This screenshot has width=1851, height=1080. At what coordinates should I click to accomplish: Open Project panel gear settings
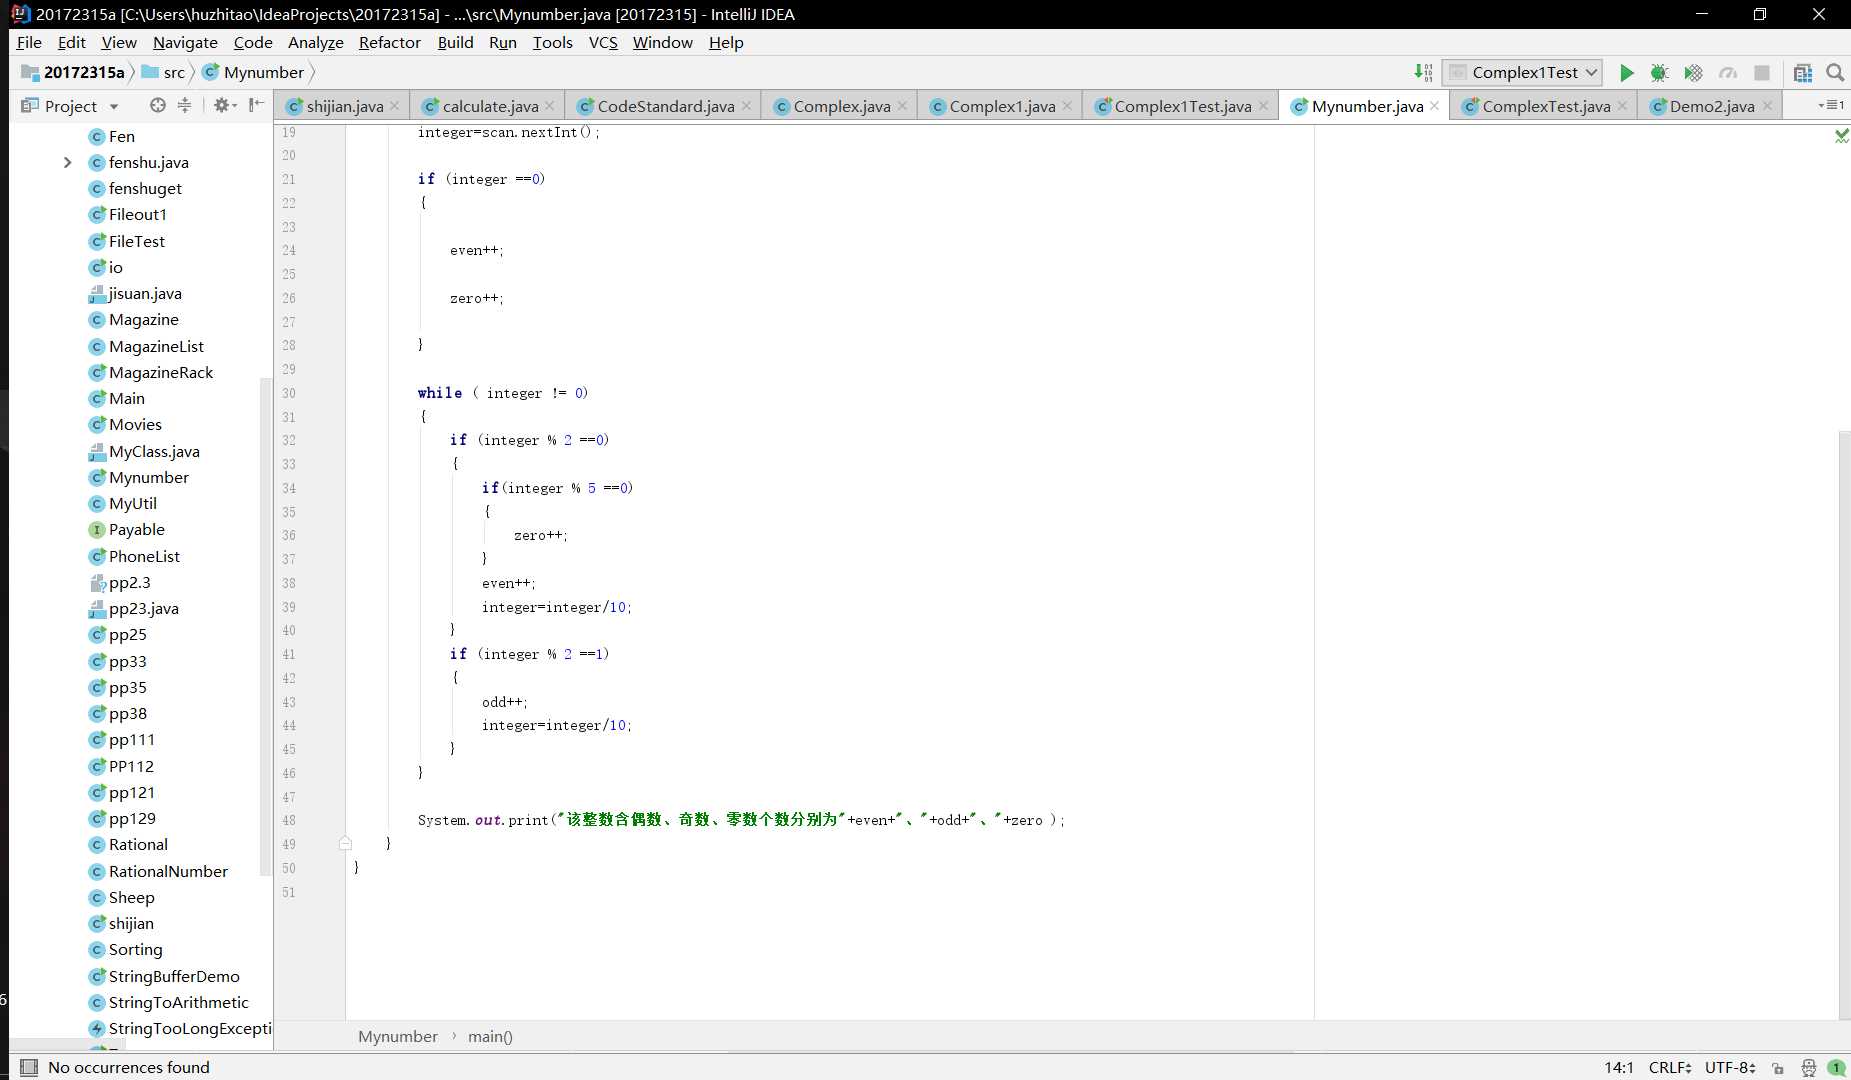224,105
